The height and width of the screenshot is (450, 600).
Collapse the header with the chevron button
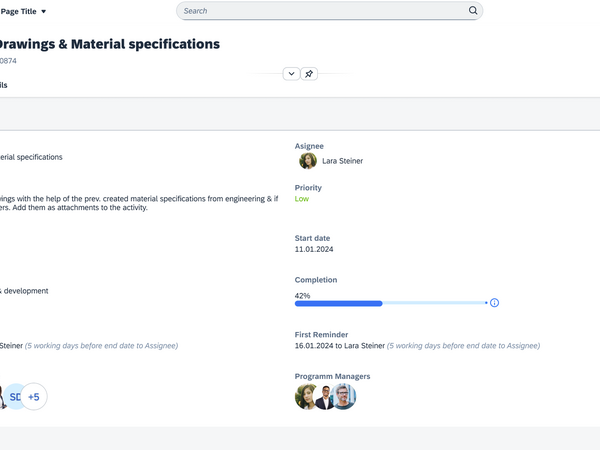[291, 74]
